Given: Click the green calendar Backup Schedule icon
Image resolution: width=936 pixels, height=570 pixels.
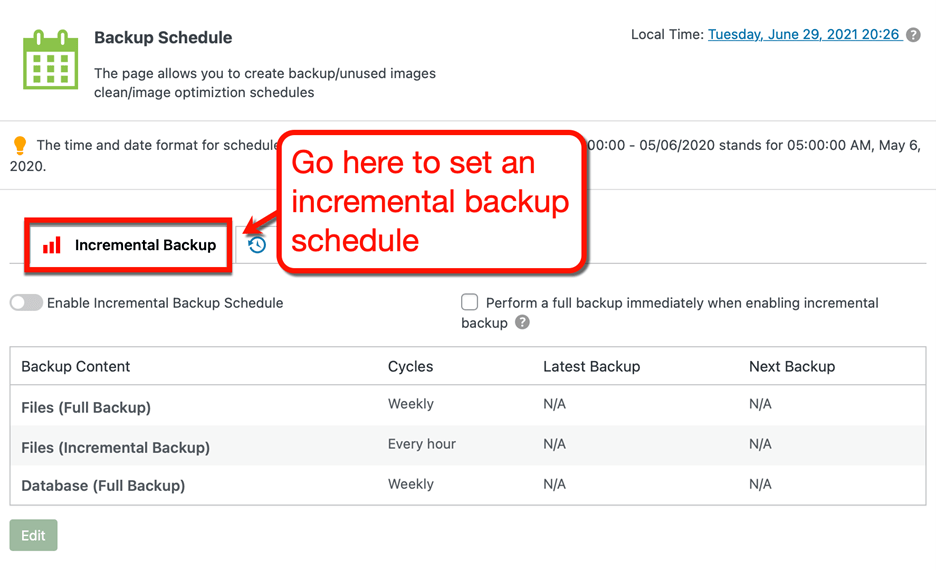Looking at the screenshot, I should pos(50,60).
